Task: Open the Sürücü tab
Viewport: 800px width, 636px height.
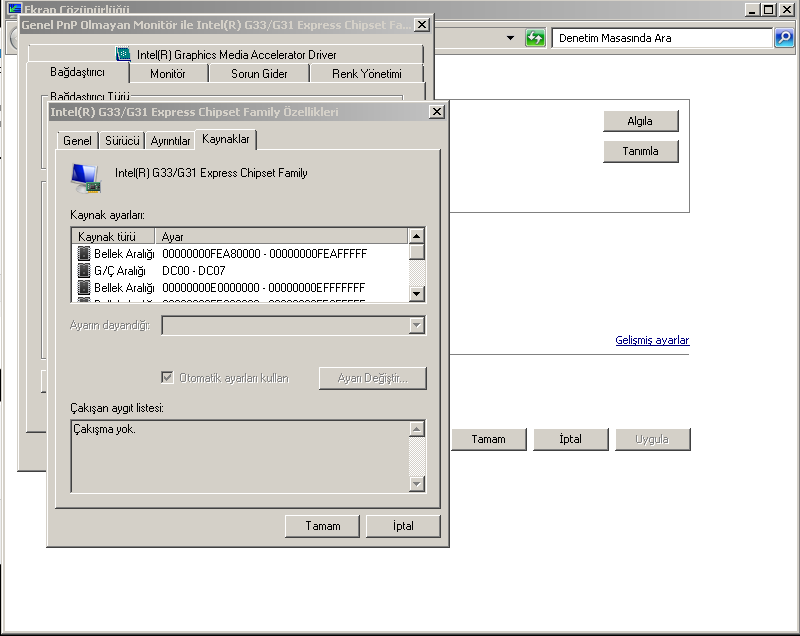Action: (122, 141)
